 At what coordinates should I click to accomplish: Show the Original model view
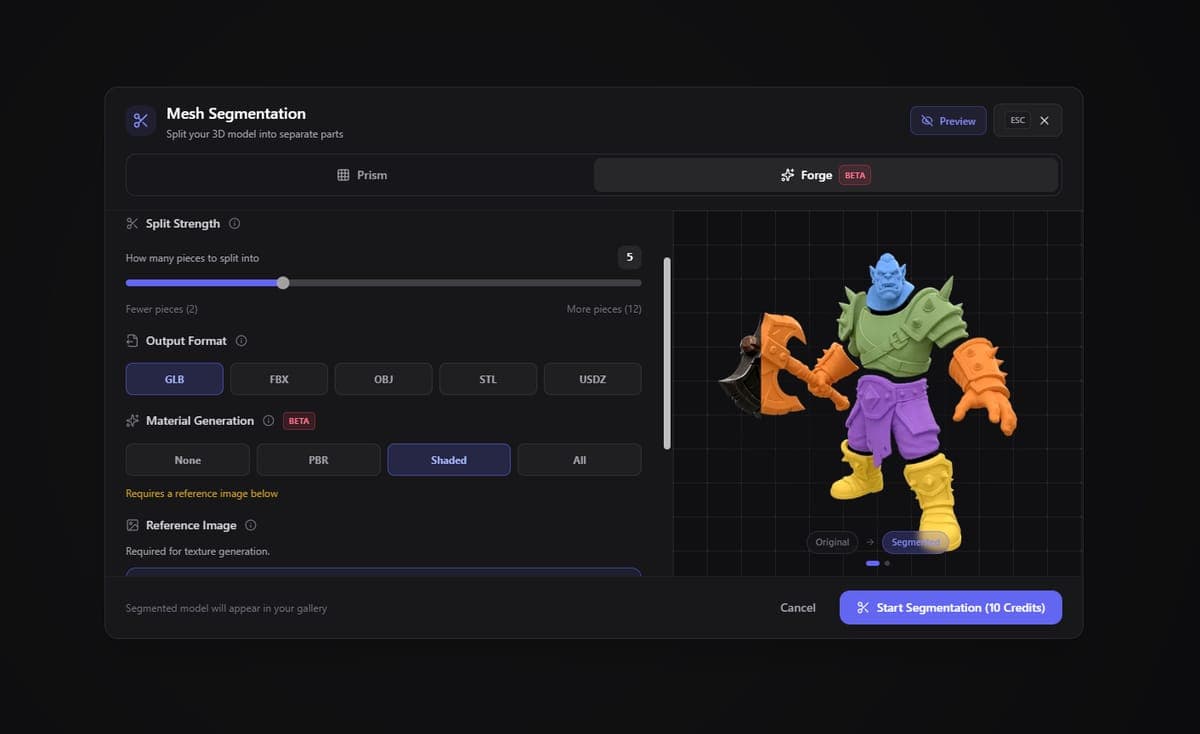click(832, 542)
